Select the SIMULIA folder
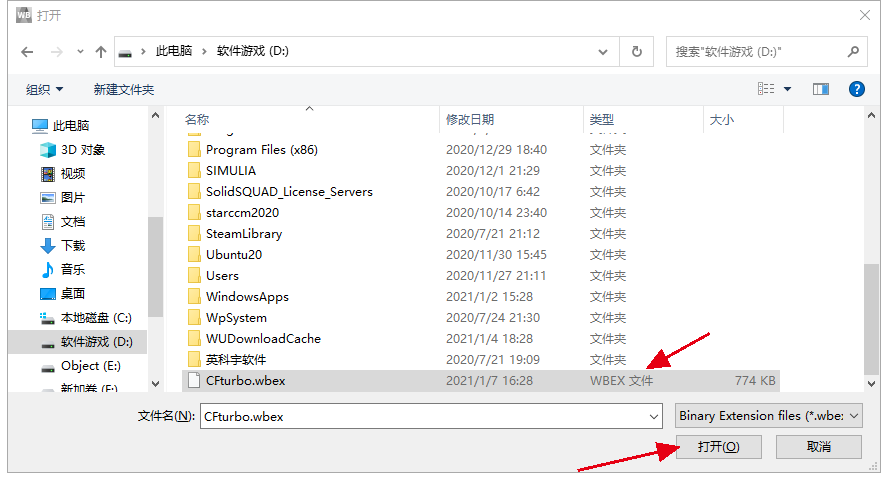The width and height of the screenshot is (888, 480). coord(230,170)
